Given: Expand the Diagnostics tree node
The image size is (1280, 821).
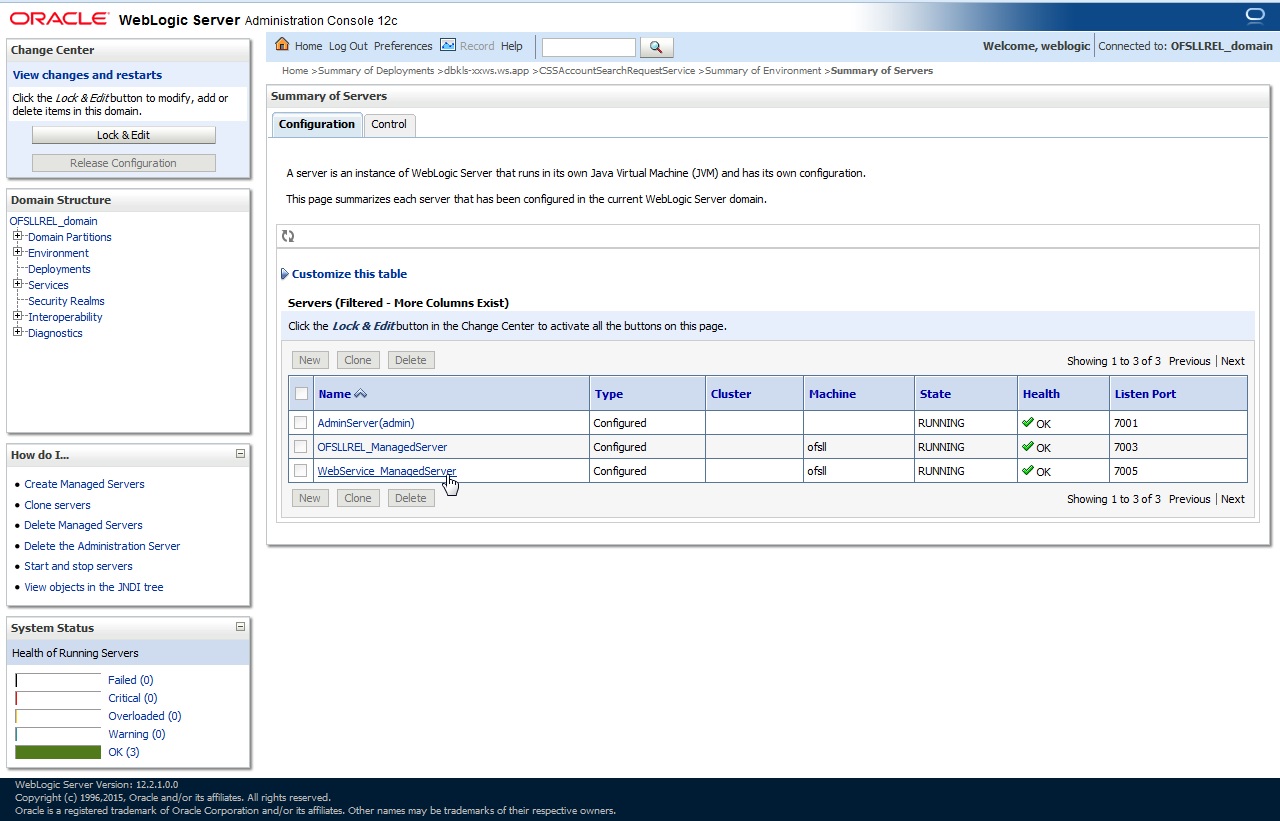Looking at the screenshot, I should 17,332.
